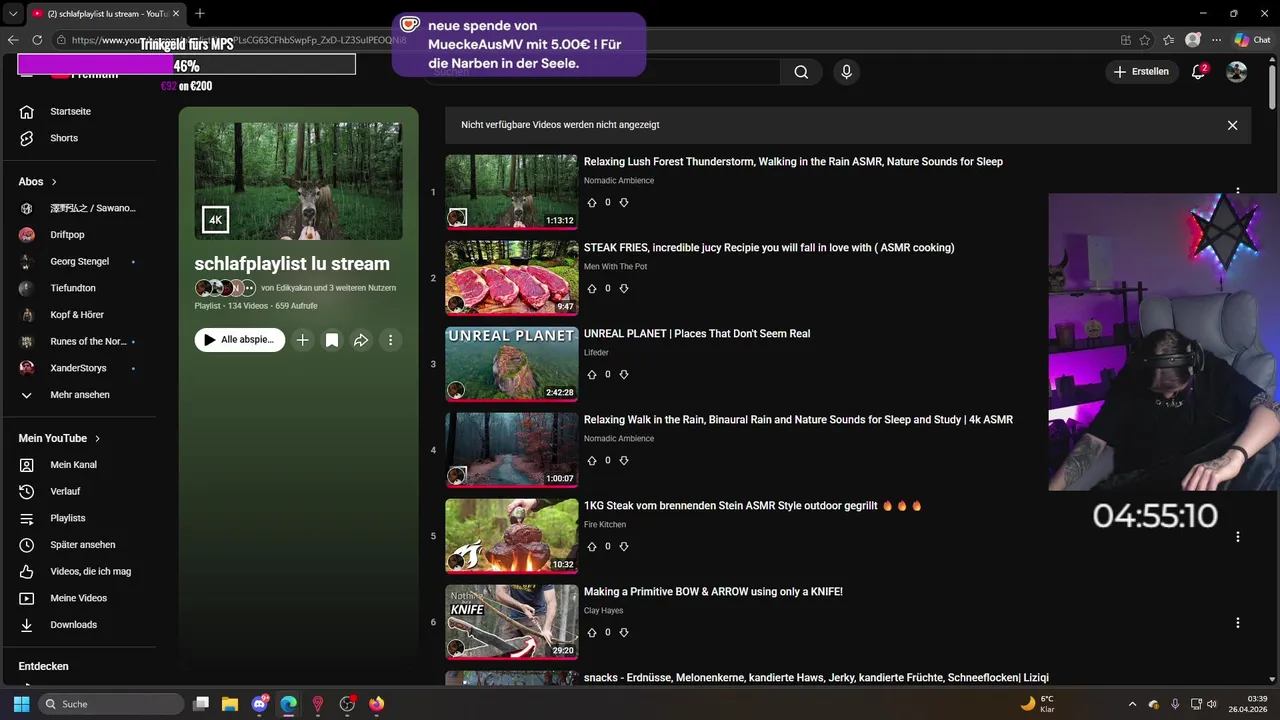Viewport: 1280px width, 720px height.
Task: Open File Explorer from the taskbar
Action: tap(230, 704)
